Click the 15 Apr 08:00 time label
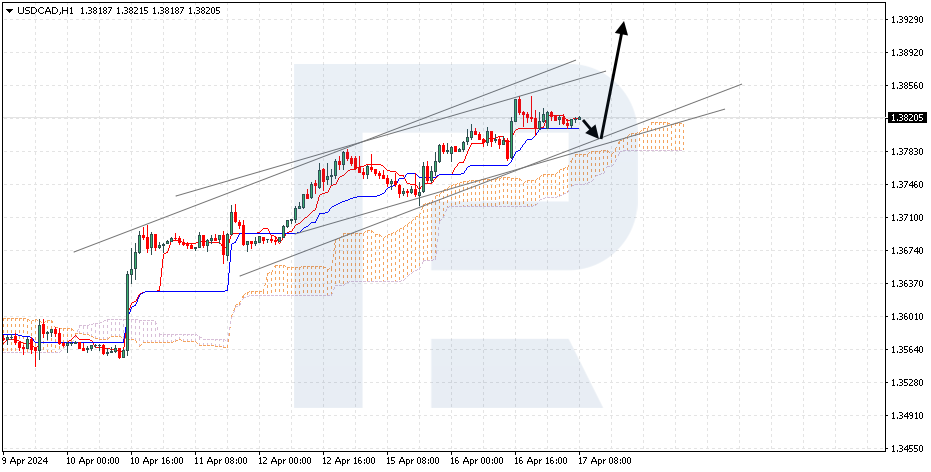Image resolution: width=931 pixels, height=472 pixels. [x=413, y=461]
